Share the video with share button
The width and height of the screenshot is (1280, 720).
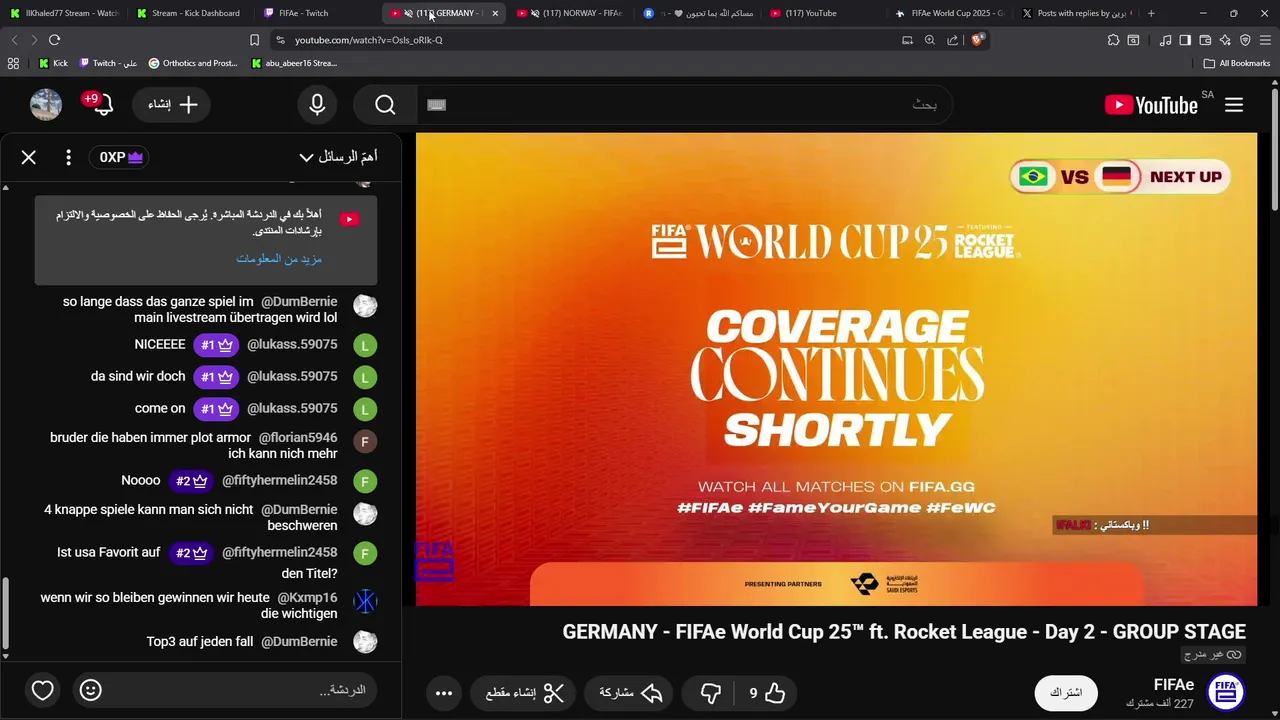tap(630, 692)
